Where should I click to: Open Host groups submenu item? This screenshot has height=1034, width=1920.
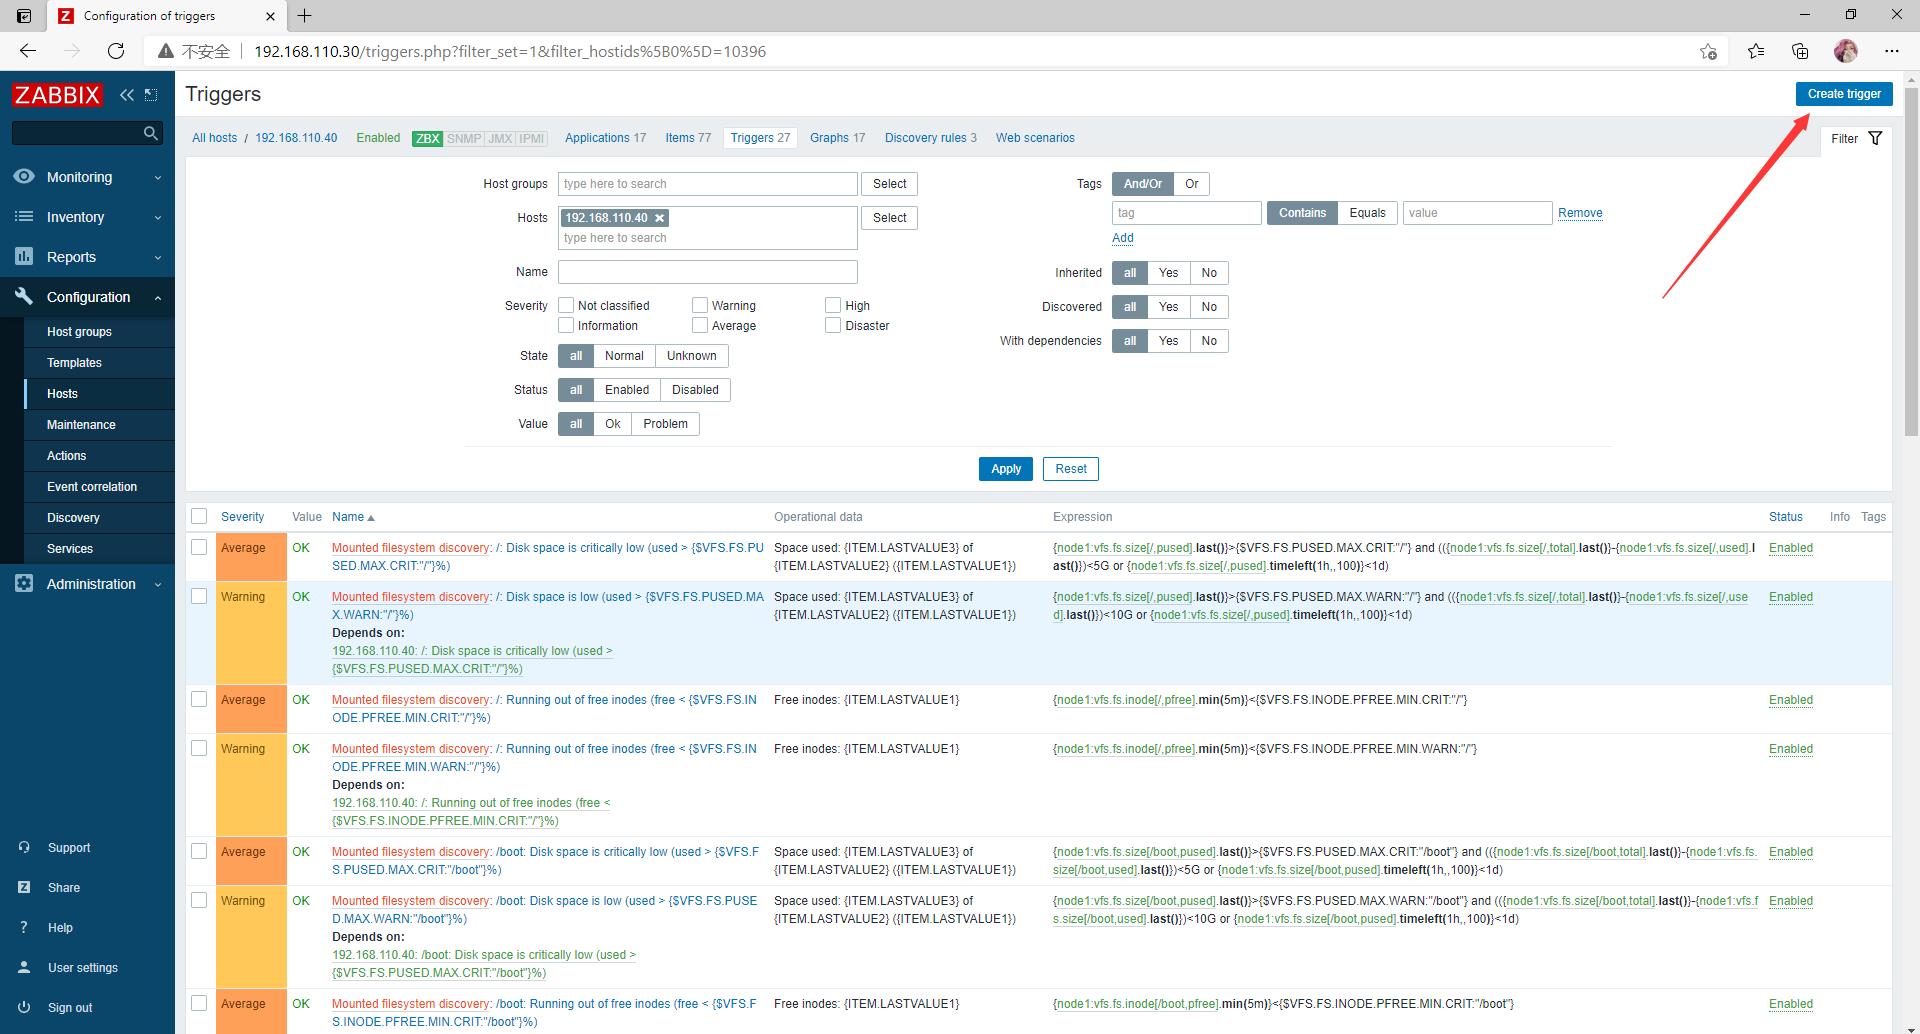(x=79, y=332)
